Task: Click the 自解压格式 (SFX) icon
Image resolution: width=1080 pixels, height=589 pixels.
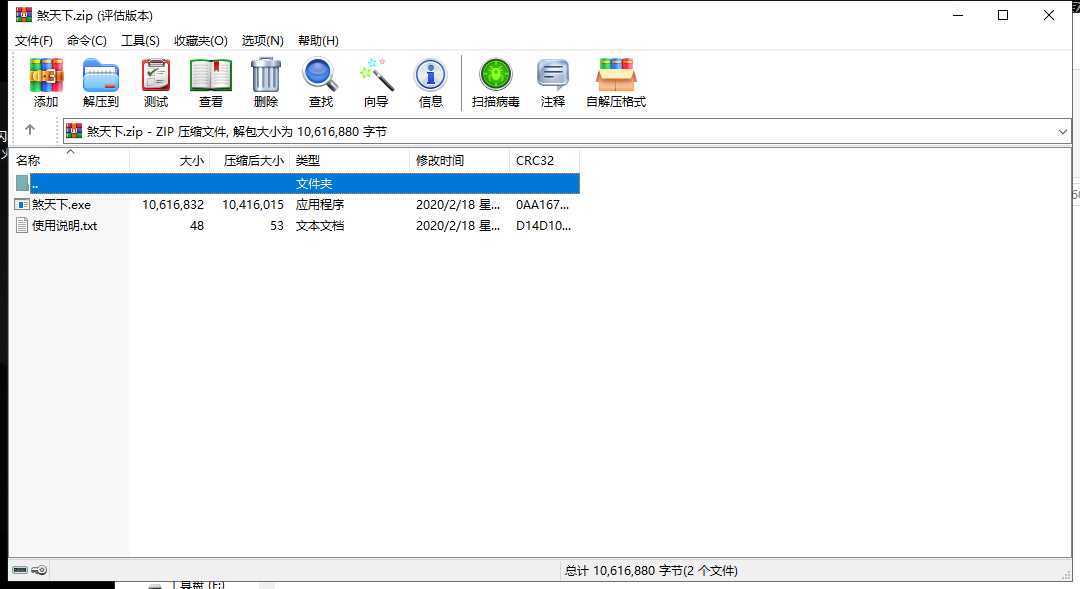Action: click(x=616, y=76)
